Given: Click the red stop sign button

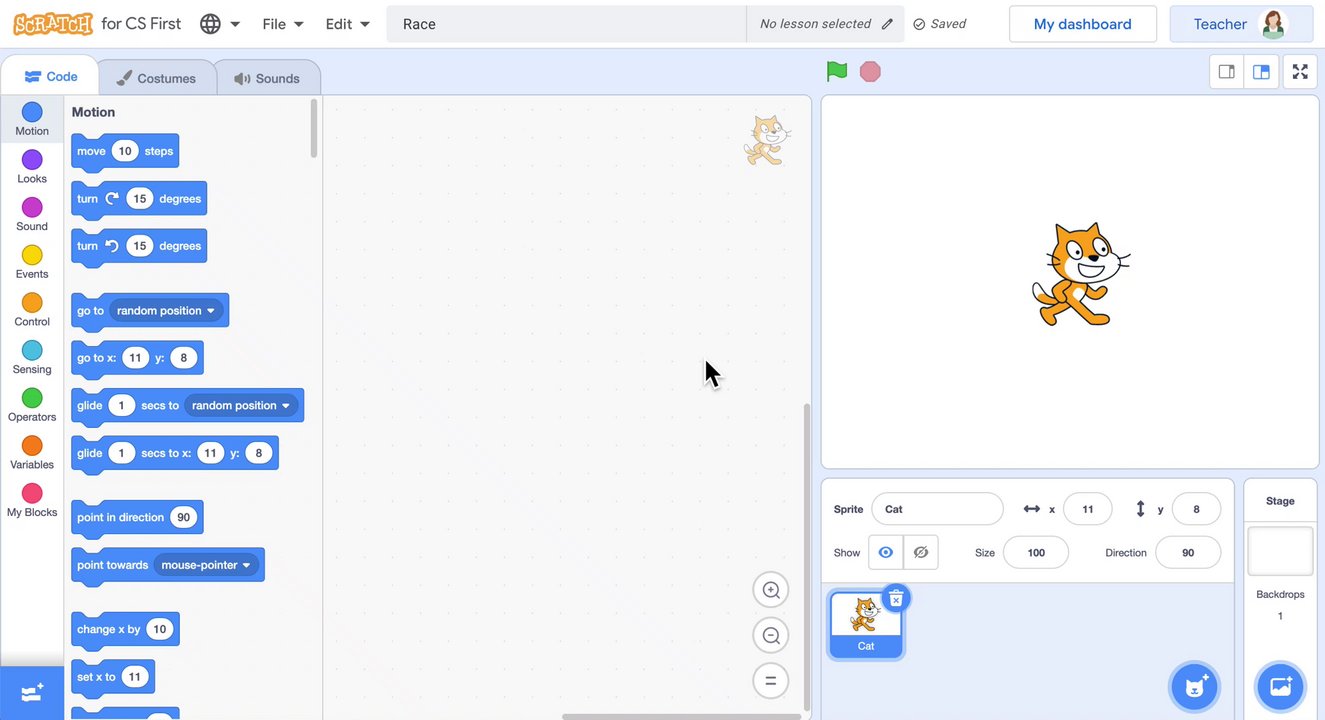Looking at the screenshot, I should (870, 71).
